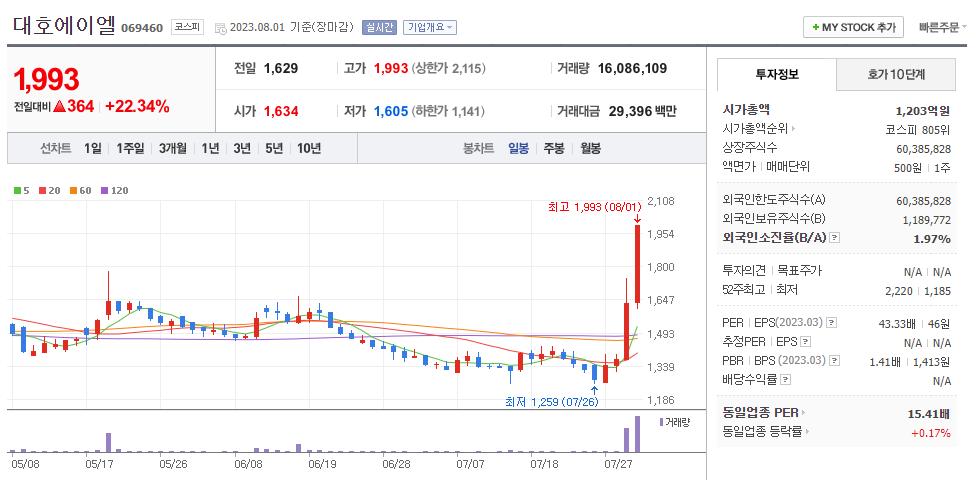This screenshot has width=976, height=480.
Task: Click the 최고 1,993 (08/01) chart label
Action: (596, 206)
